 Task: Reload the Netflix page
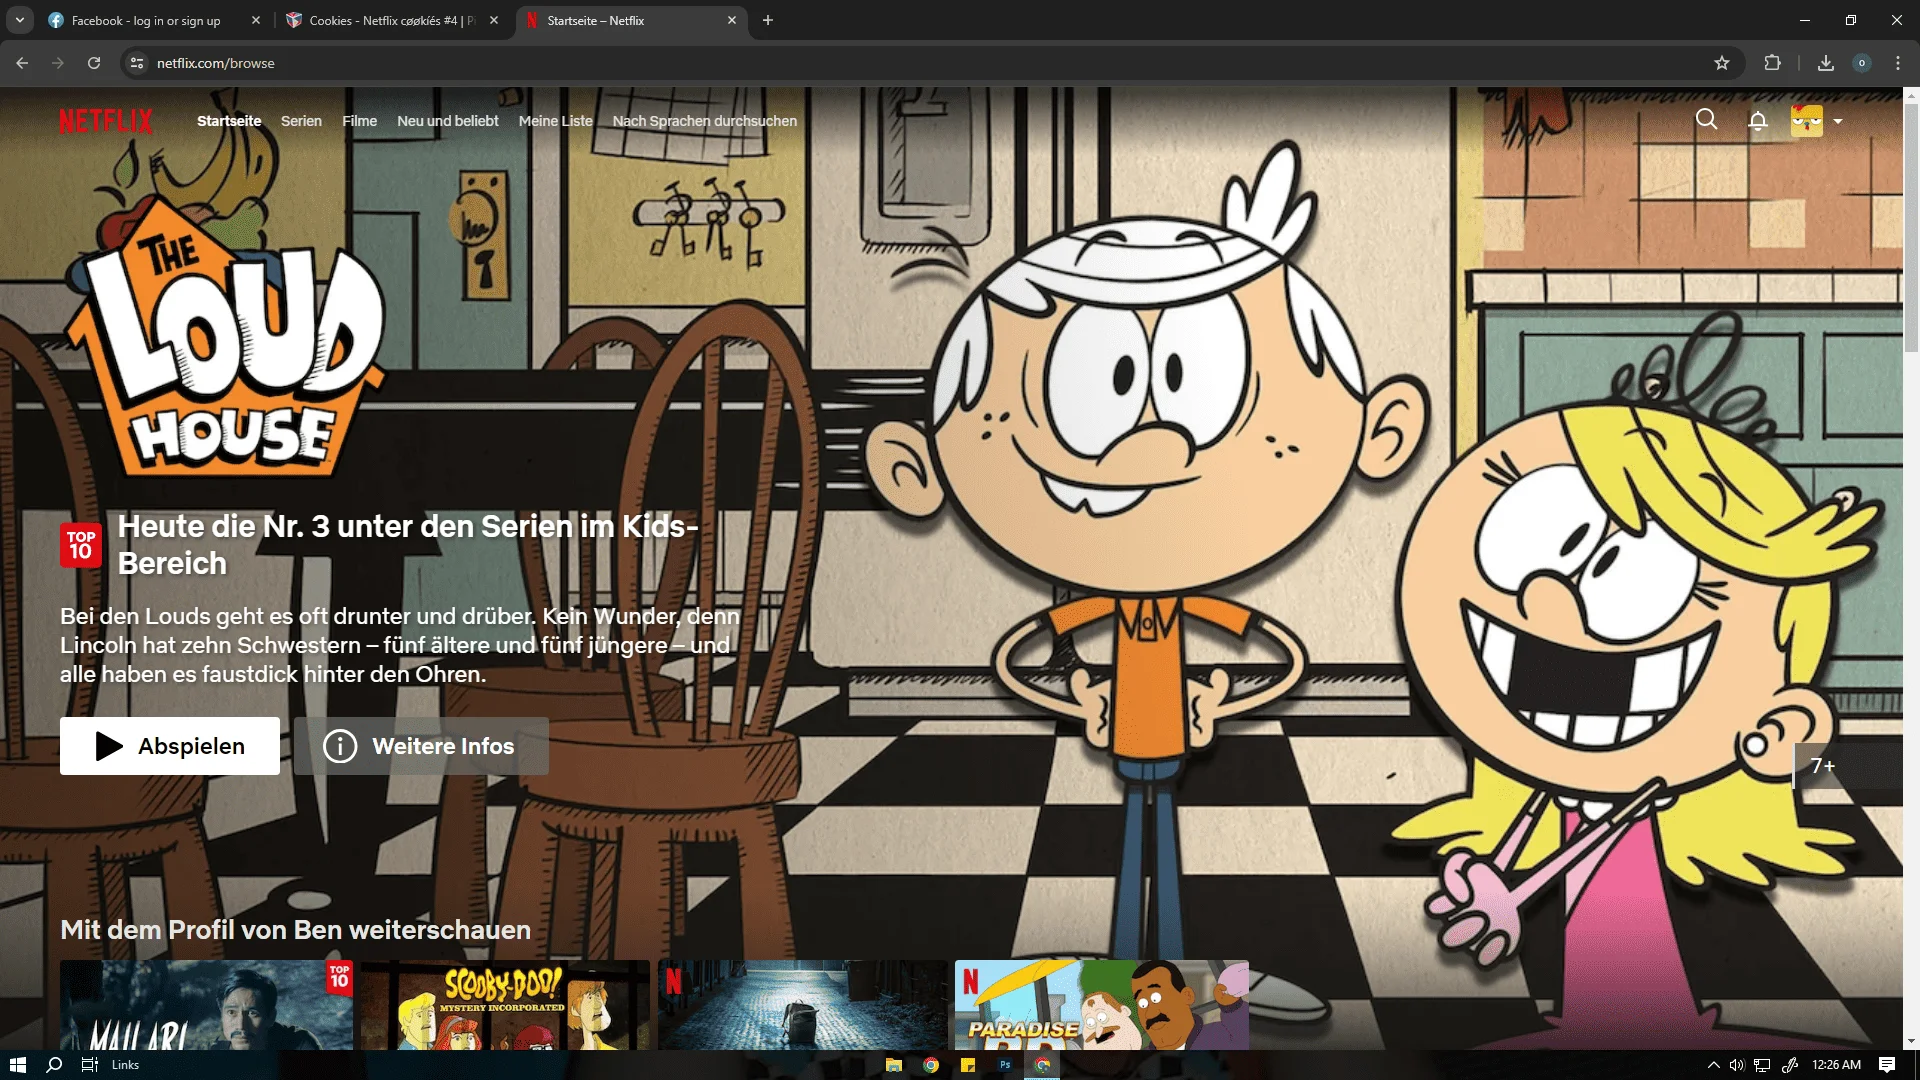[94, 63]
